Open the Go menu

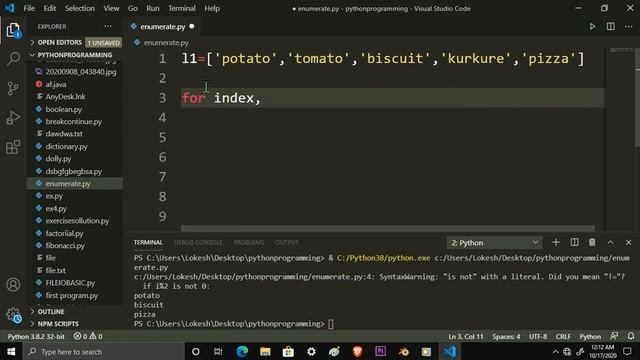point(133,8)
